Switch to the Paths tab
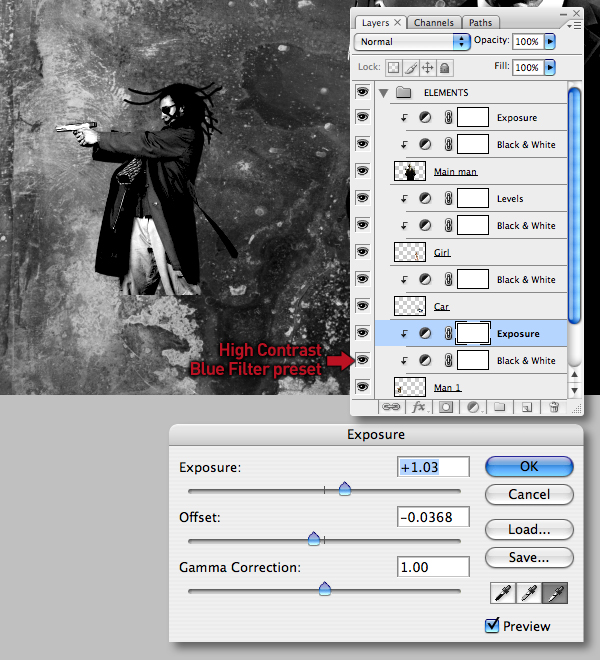The image size is (600, 660). click(480, 23)
